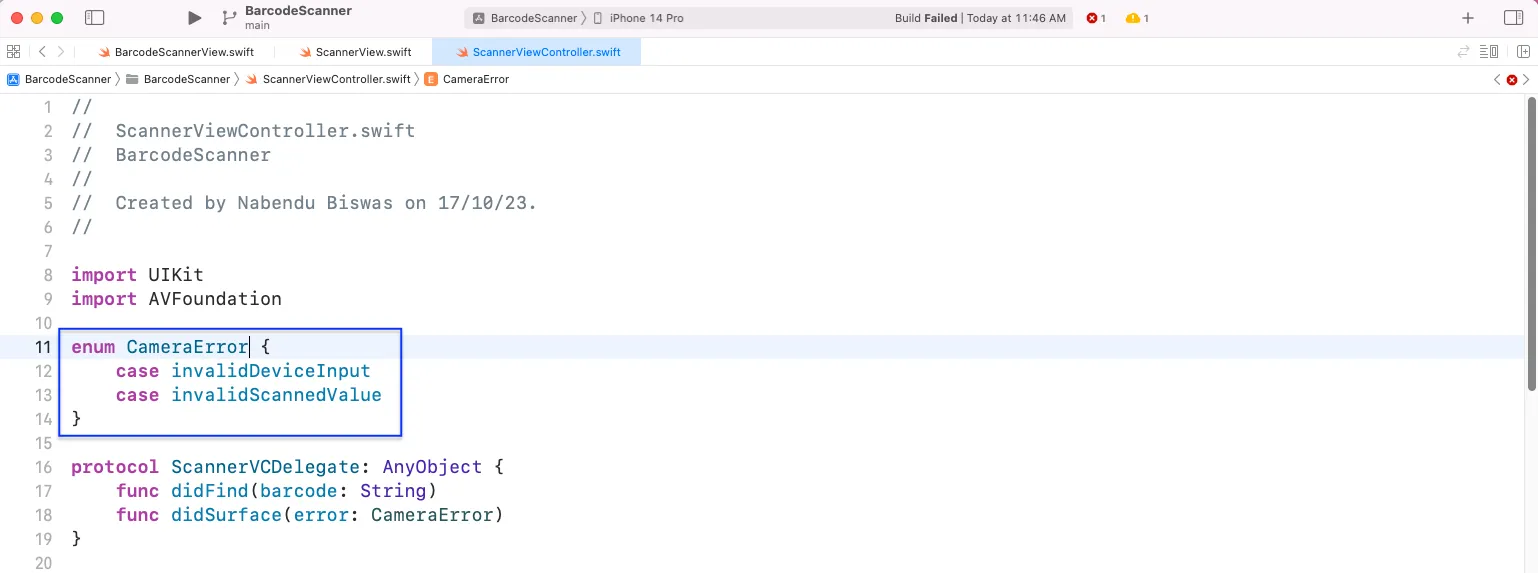Open the Build Failed activity status
1538x573 pixels.
point(980,18)
